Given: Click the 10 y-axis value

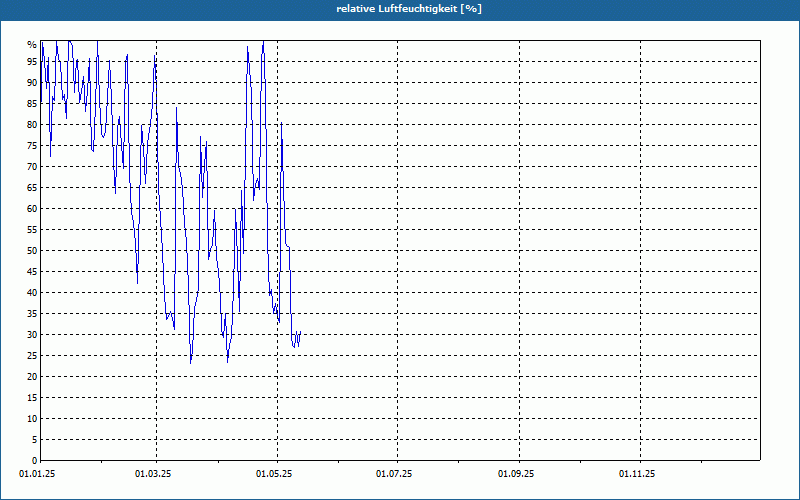Looking at the screenshot, I should 32,418.
